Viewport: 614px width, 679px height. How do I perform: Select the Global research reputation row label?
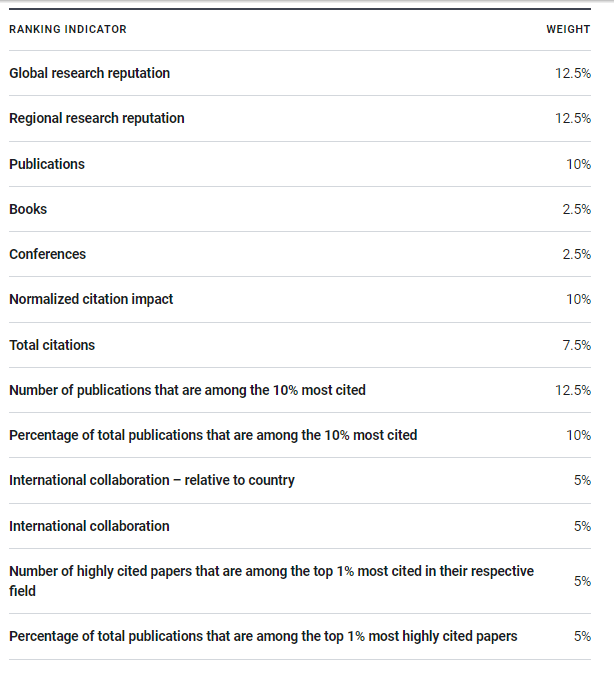[x=90, y=73]
